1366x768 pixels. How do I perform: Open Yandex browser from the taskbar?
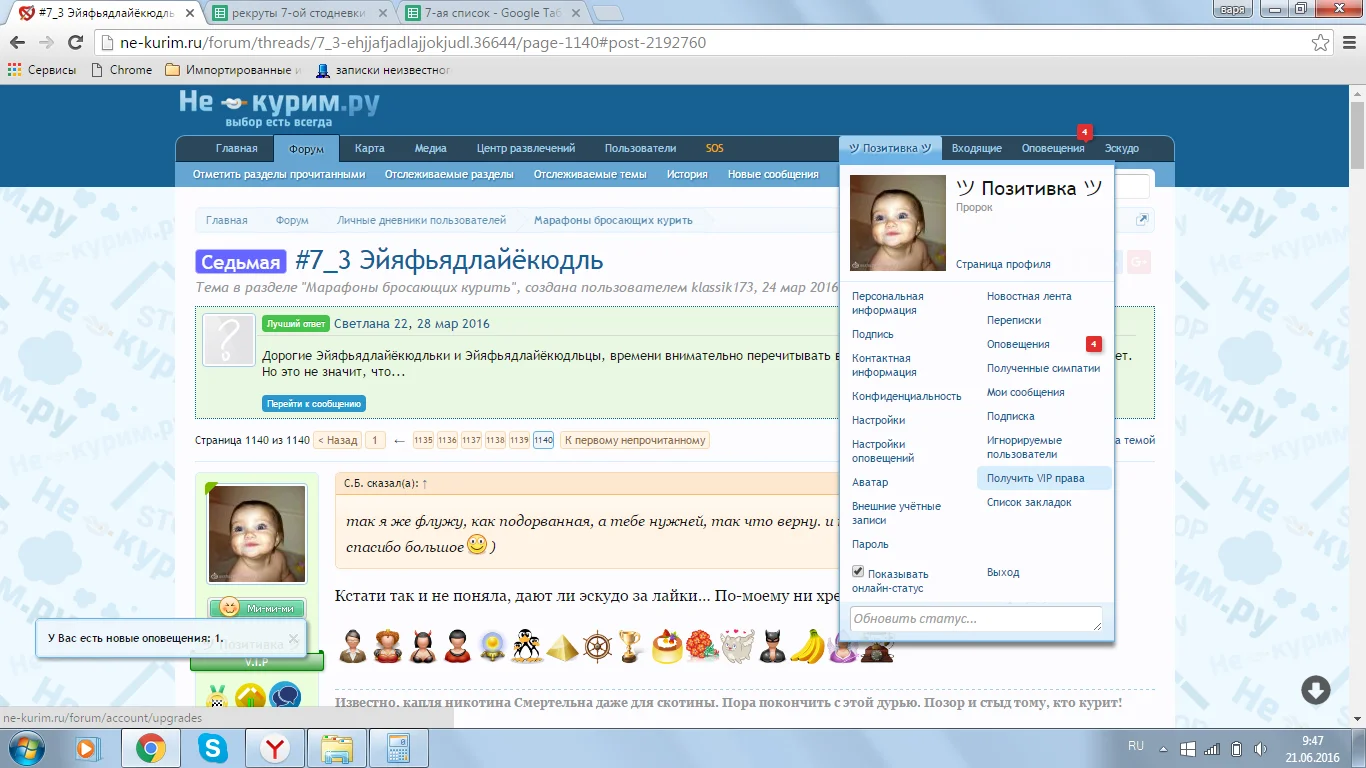(274, 748)
